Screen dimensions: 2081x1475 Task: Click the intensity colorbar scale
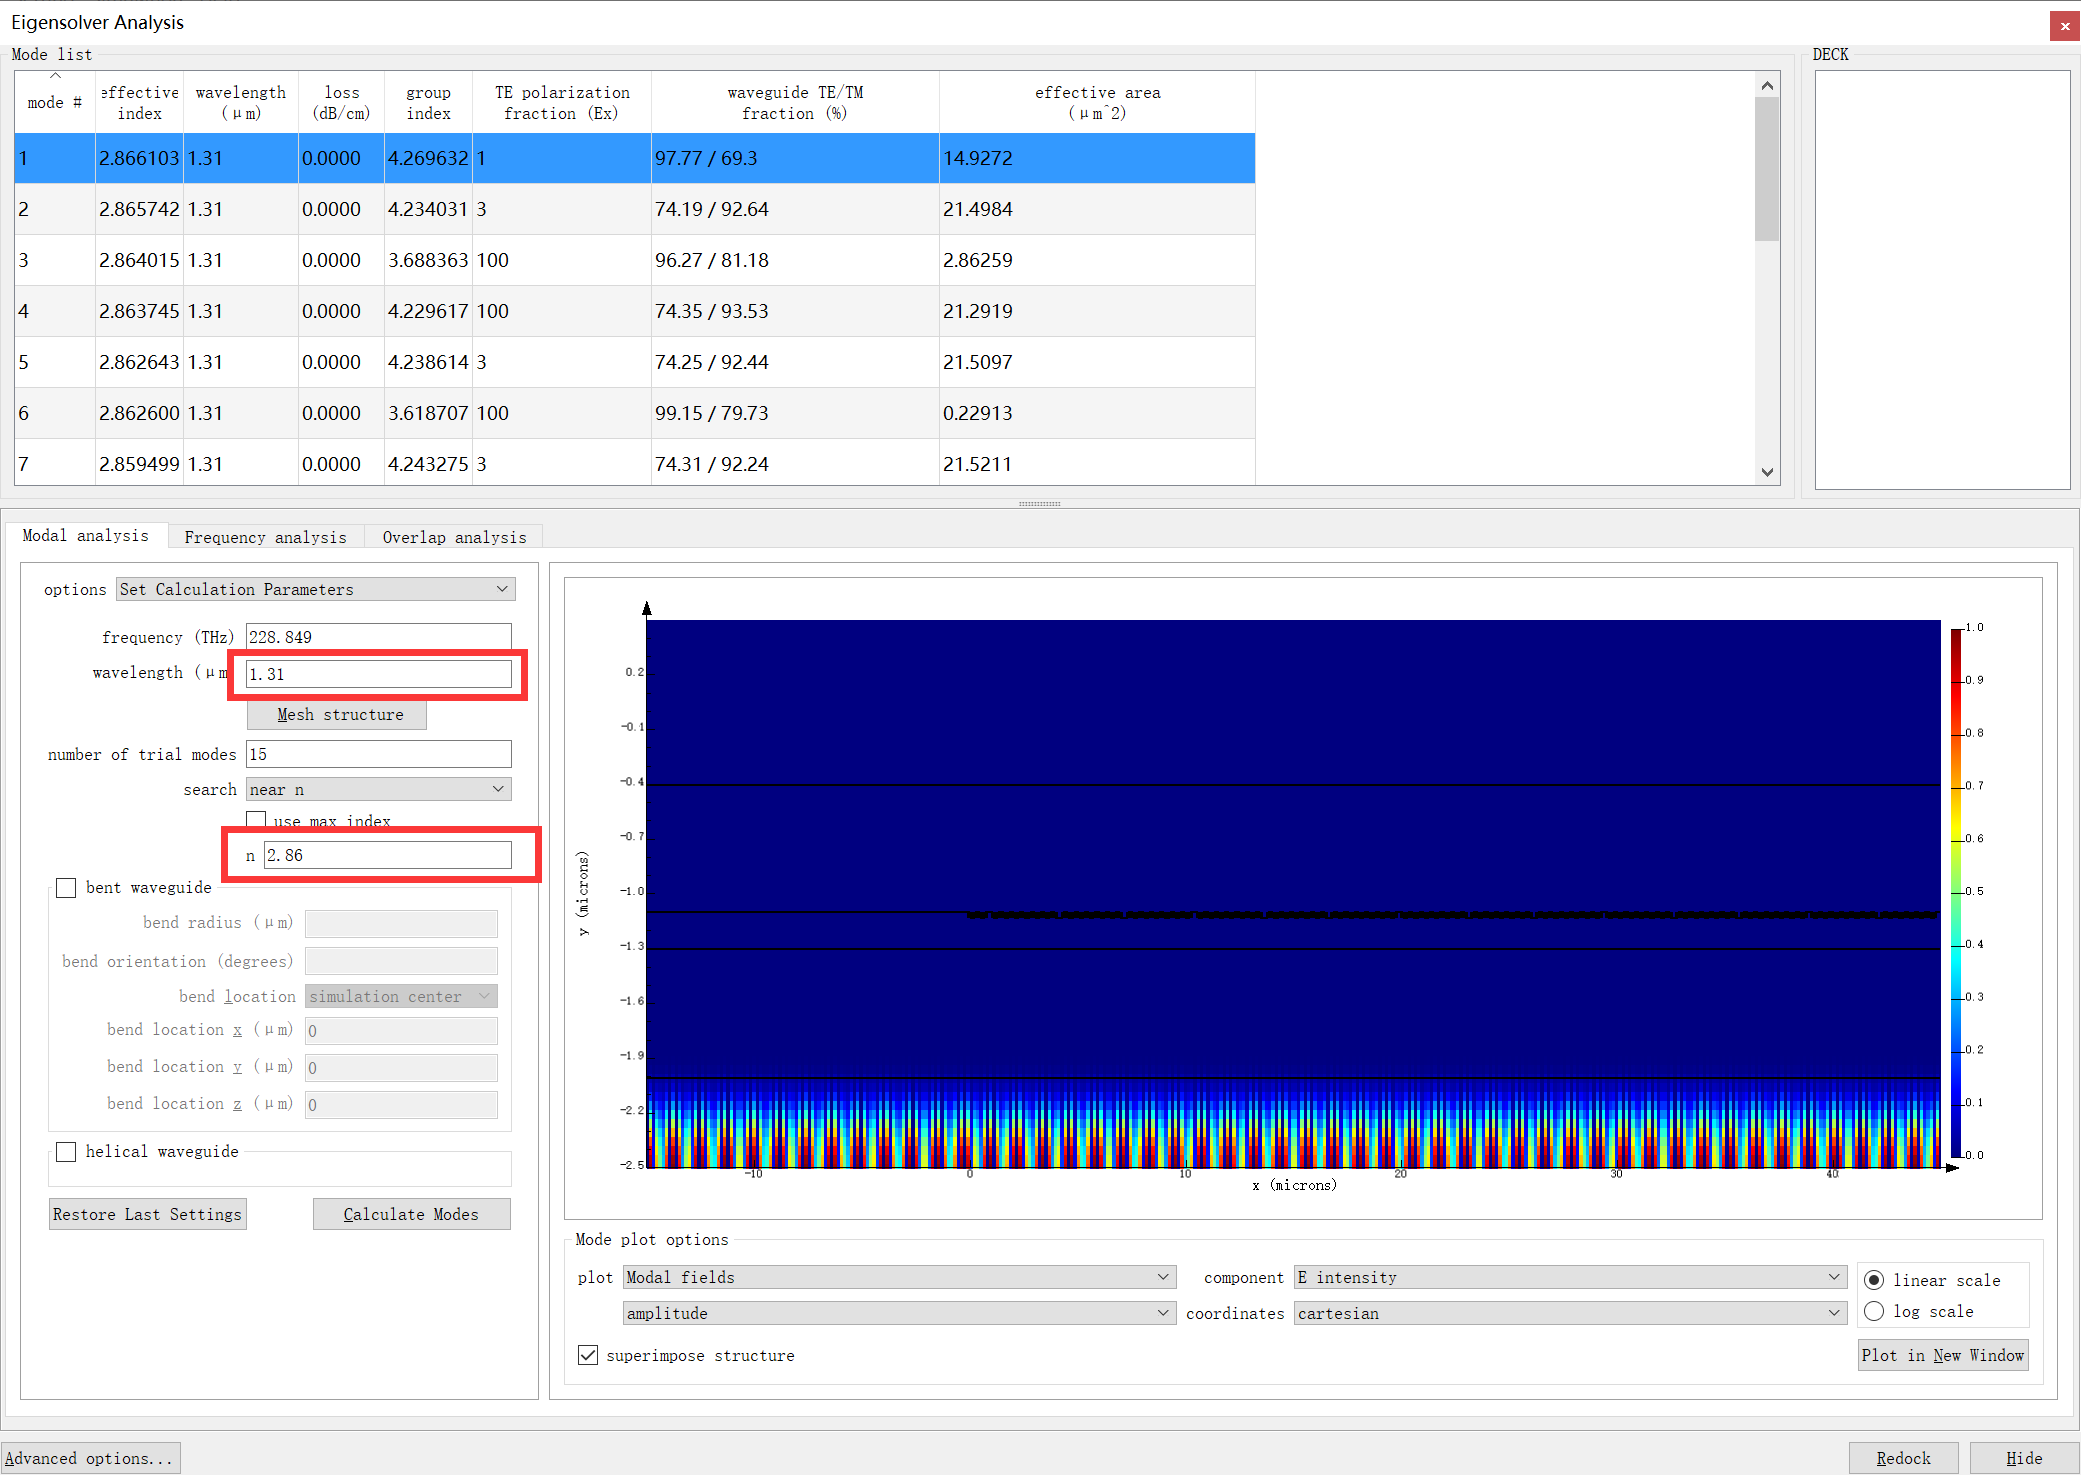1956,891
